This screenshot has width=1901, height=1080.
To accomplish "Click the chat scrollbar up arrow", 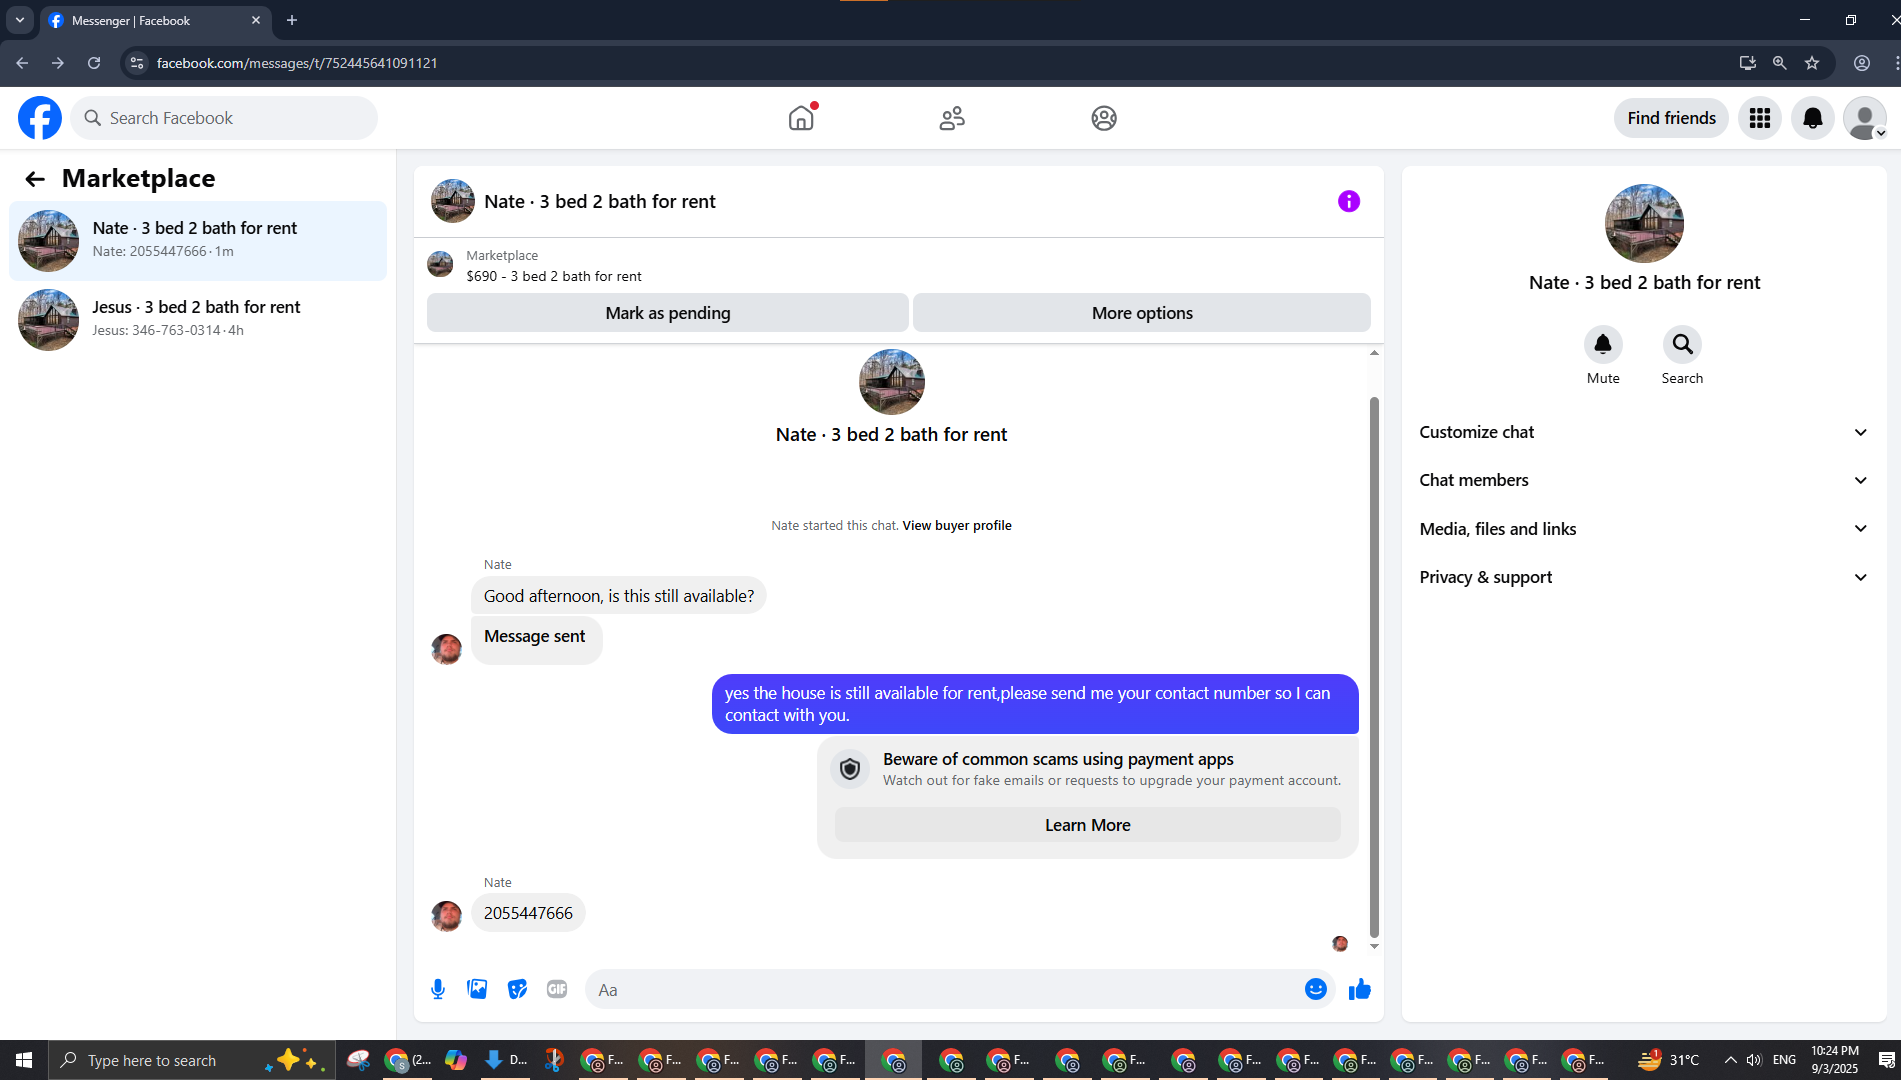I will (1374, 353).
